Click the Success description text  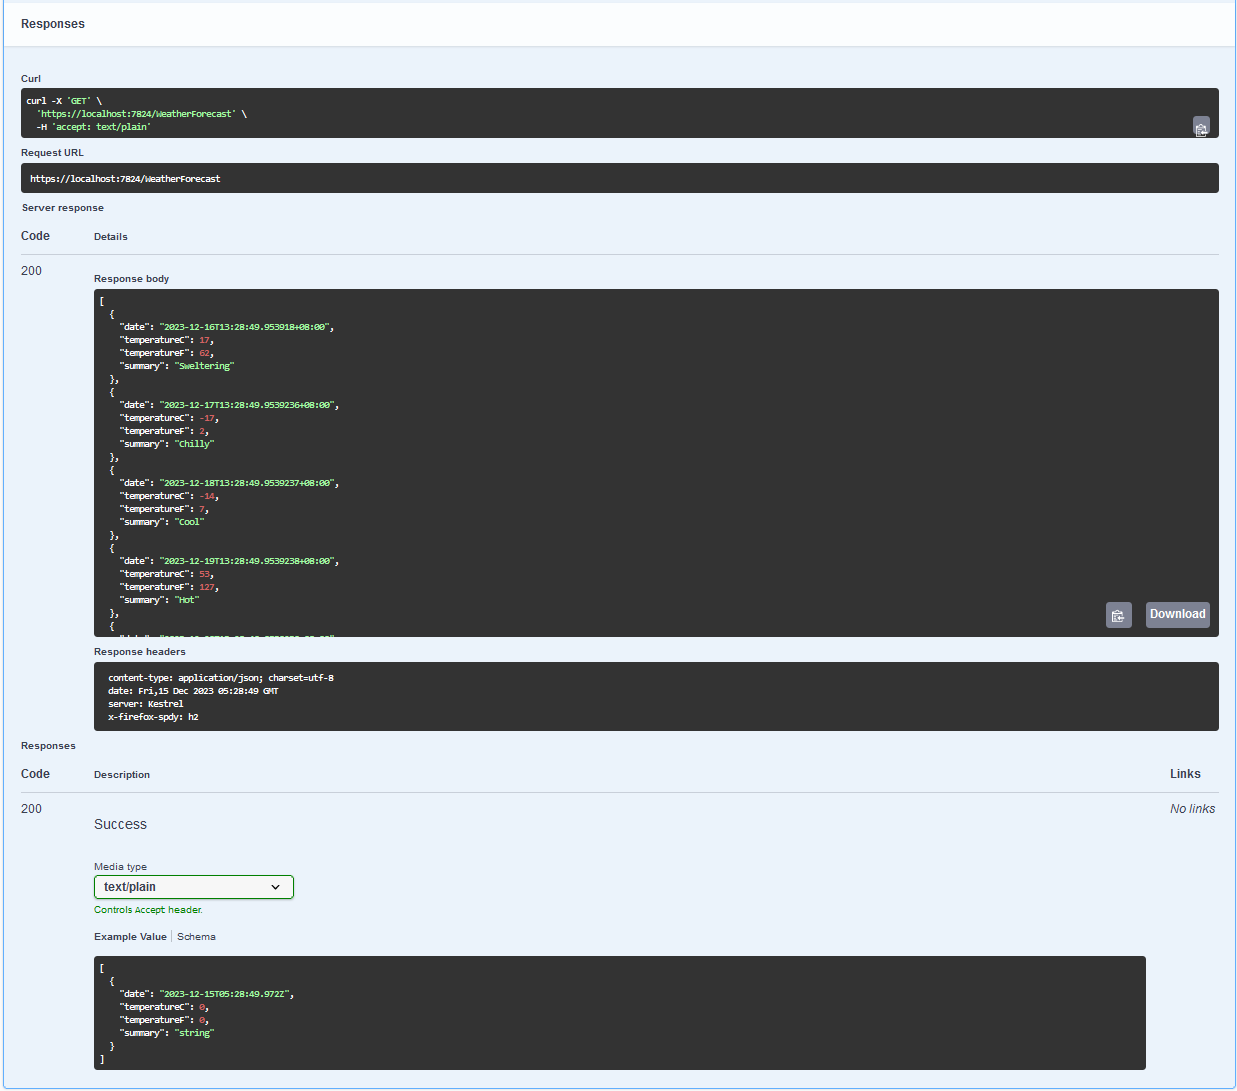click(x=120, y=824)
